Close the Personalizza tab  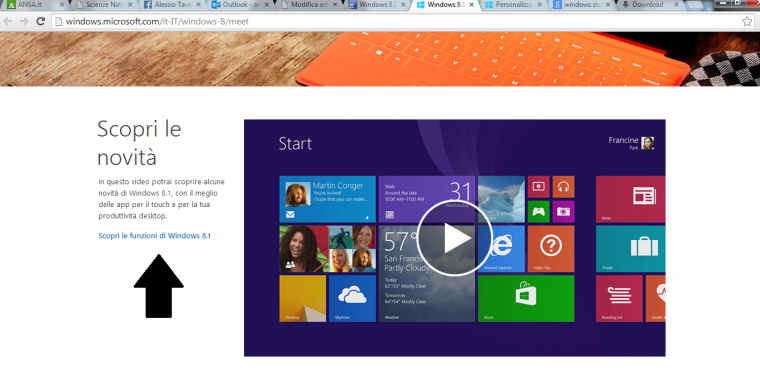point(539,5)
